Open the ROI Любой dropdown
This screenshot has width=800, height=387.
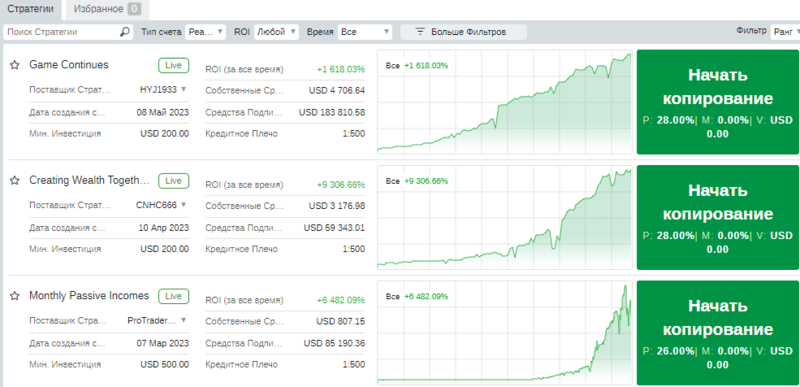[276, 32]
